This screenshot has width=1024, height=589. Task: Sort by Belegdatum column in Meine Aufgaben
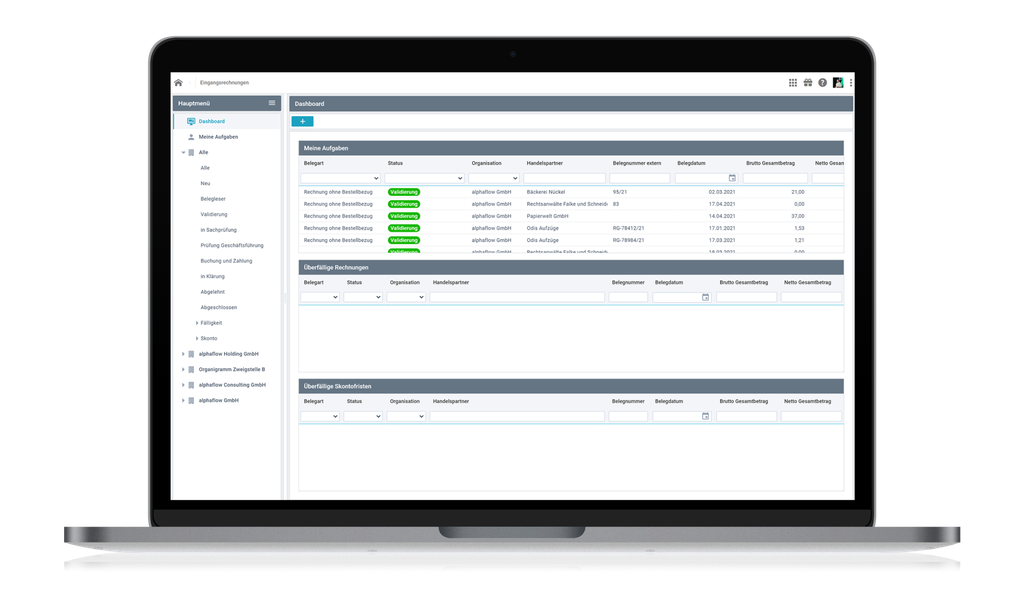click(x=691, y=163)
